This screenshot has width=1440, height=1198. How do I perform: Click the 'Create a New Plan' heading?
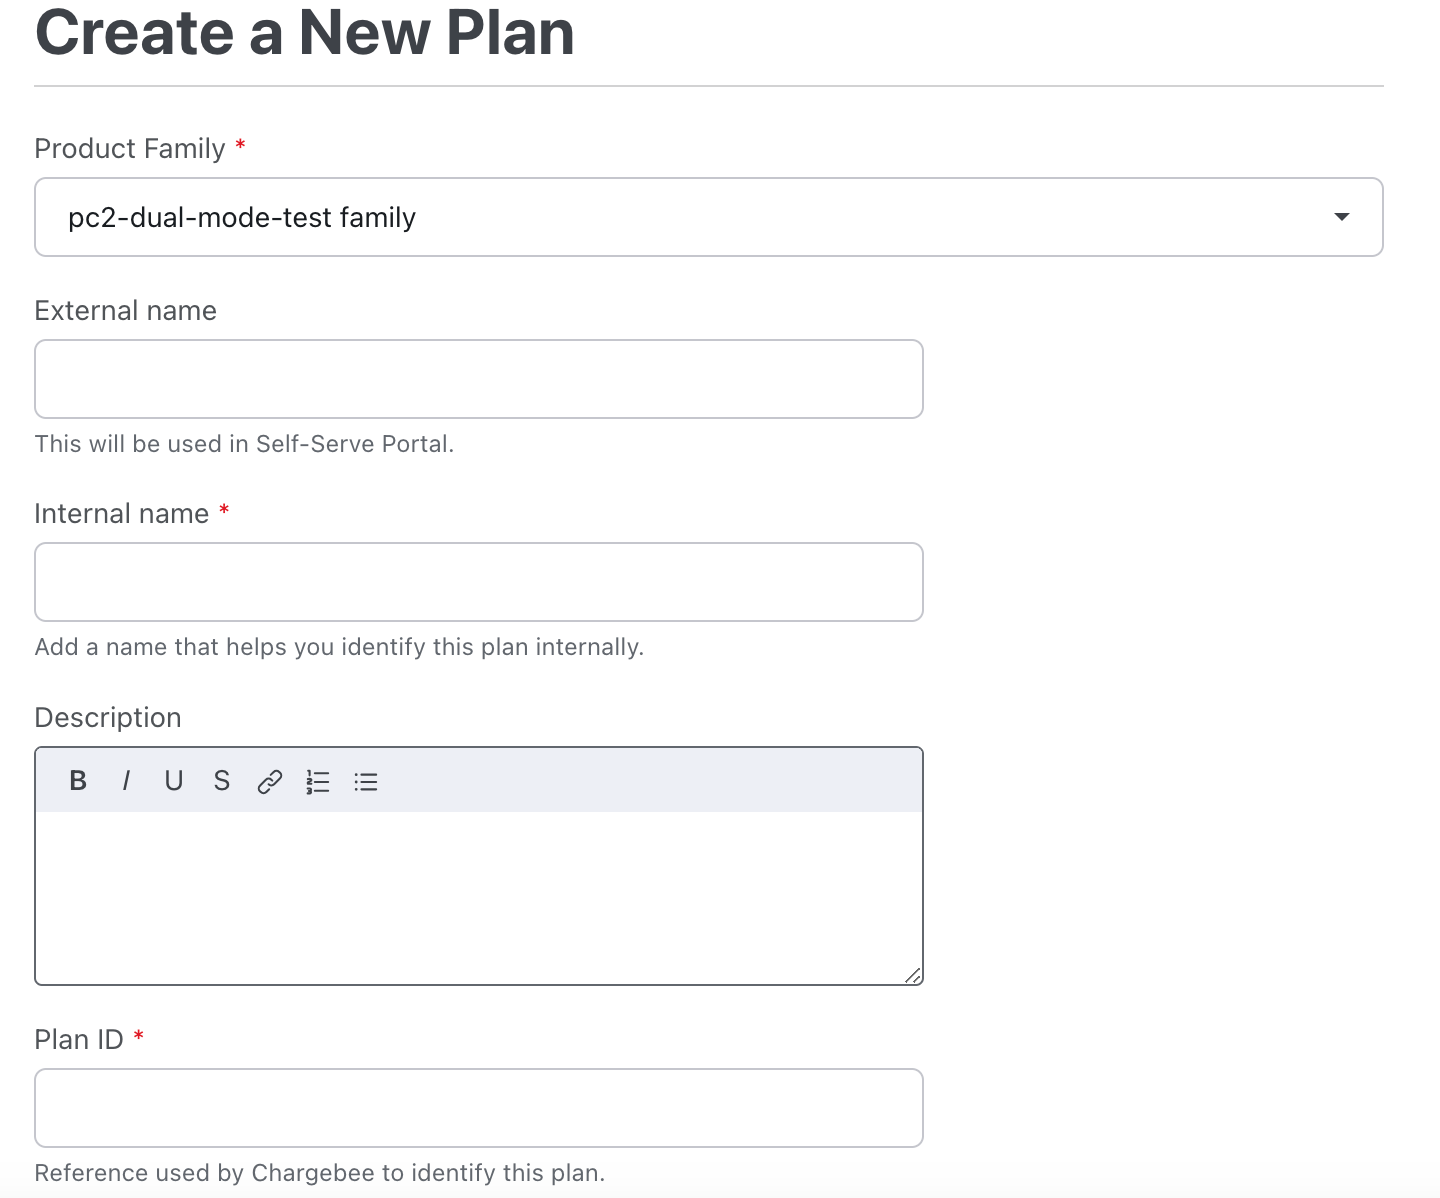pyautogui.click(x=305, y=33)
